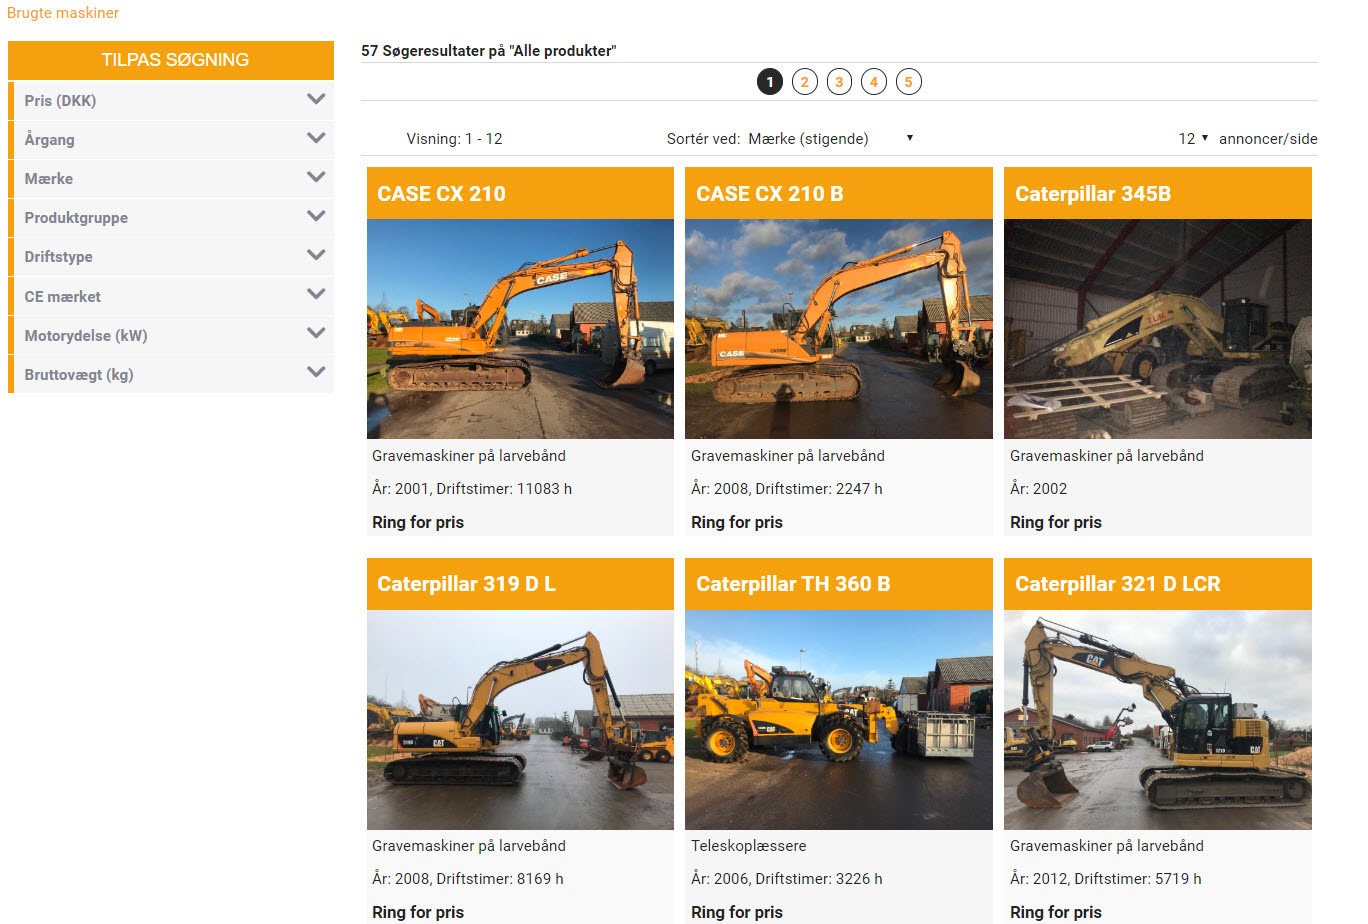The width and height of the screenshot is (1368, 924).
Task: View the CASE CX 210 excavator photo
Action: tap(520, 329)
